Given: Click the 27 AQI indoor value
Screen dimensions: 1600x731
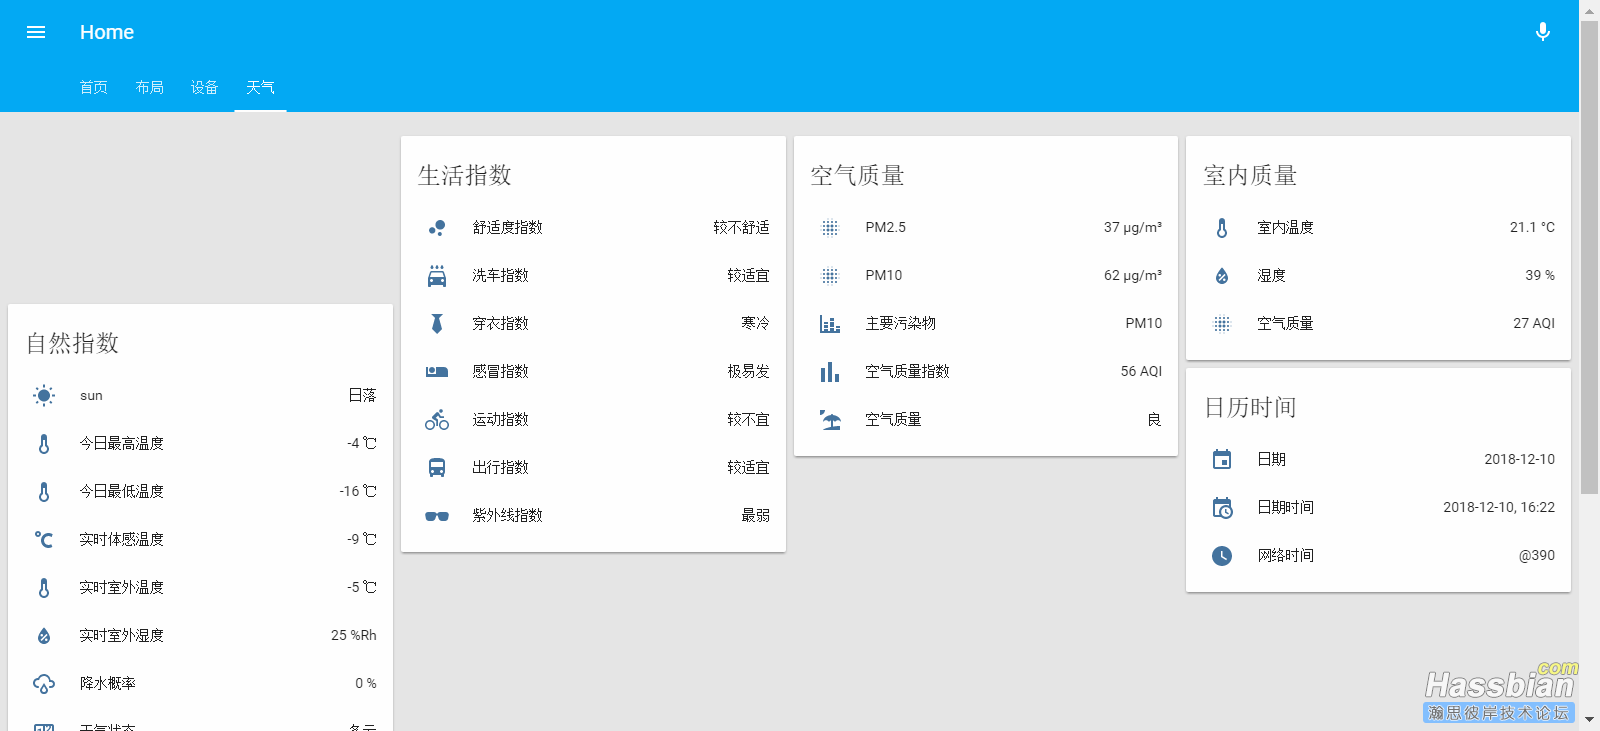Looking at the screenshot, I should 1534,324.
